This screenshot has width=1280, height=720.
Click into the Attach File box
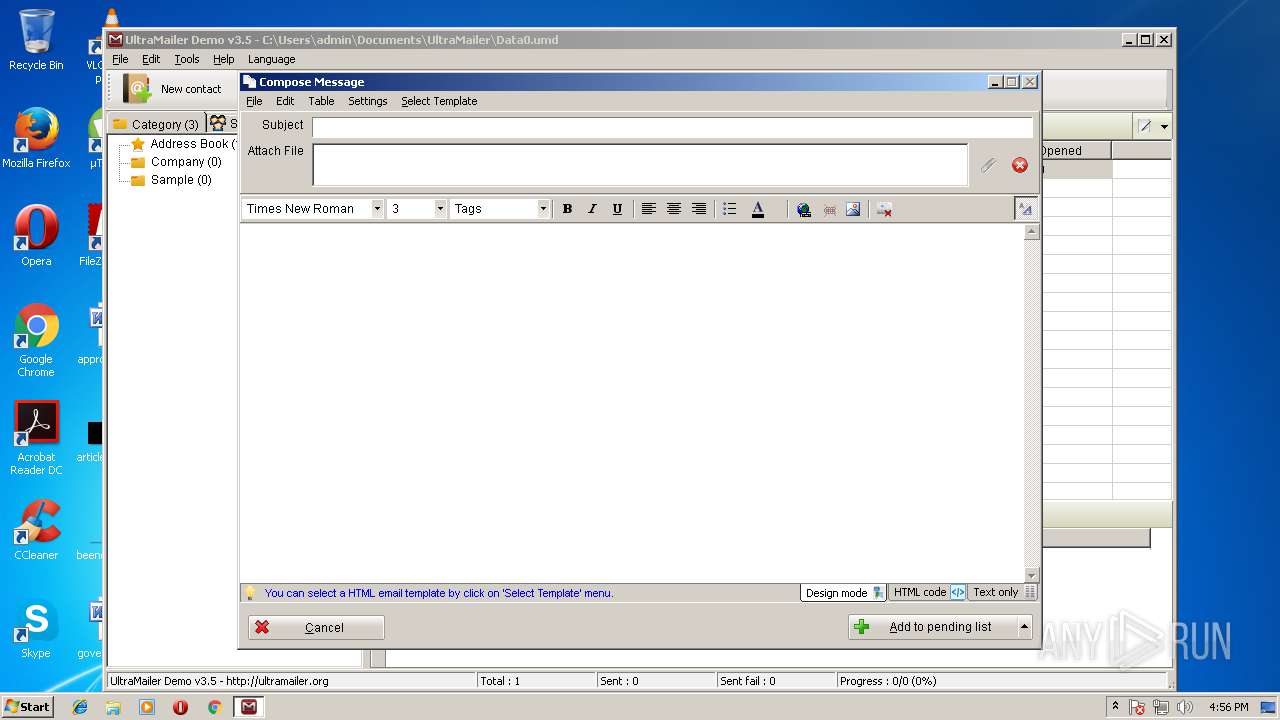click(640, 165)
